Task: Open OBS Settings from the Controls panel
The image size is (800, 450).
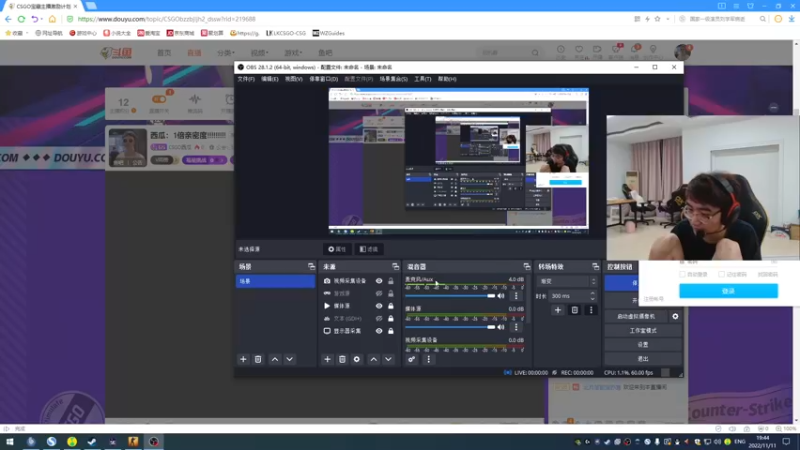Action: (x=643, y=345)
